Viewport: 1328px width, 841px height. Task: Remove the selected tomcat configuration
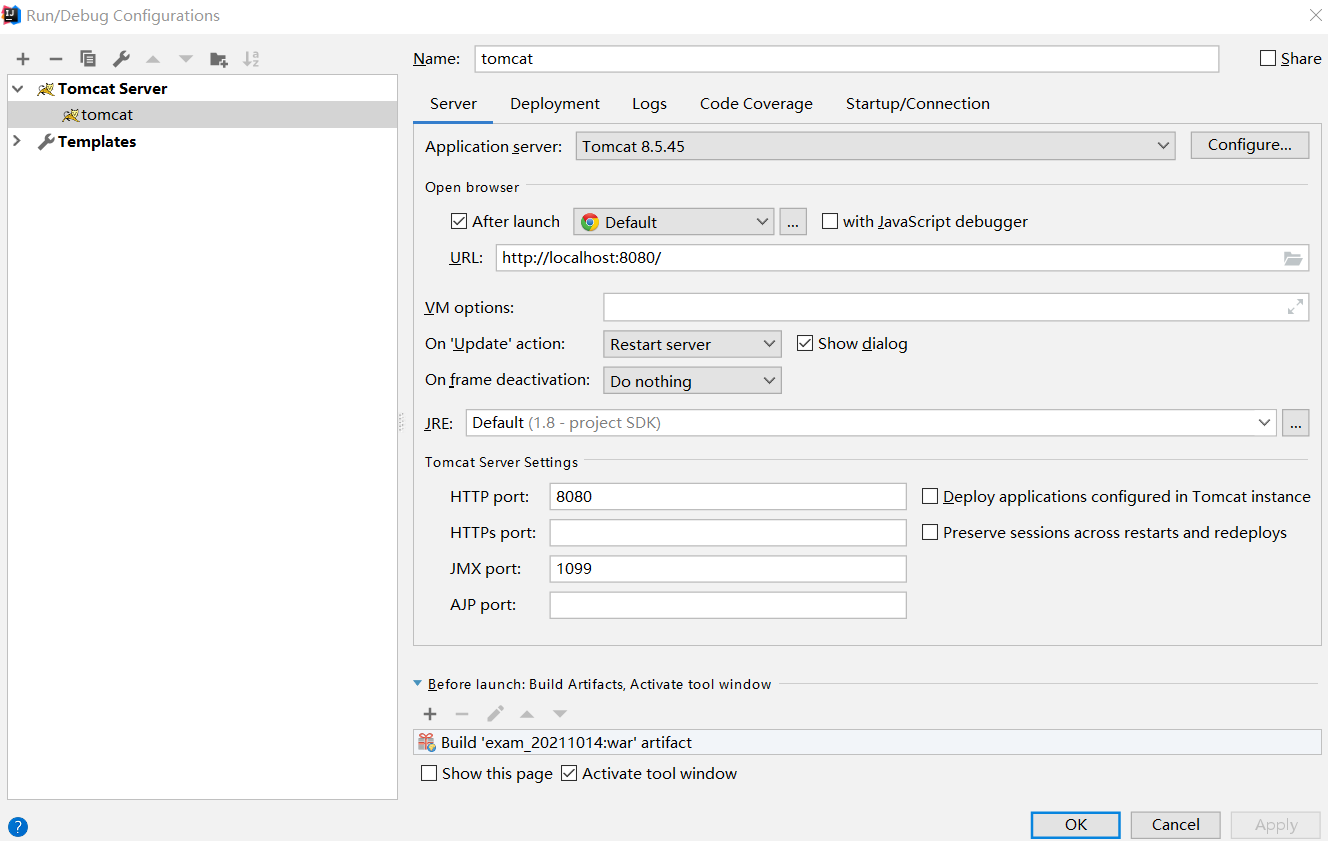tap(55, 58)
